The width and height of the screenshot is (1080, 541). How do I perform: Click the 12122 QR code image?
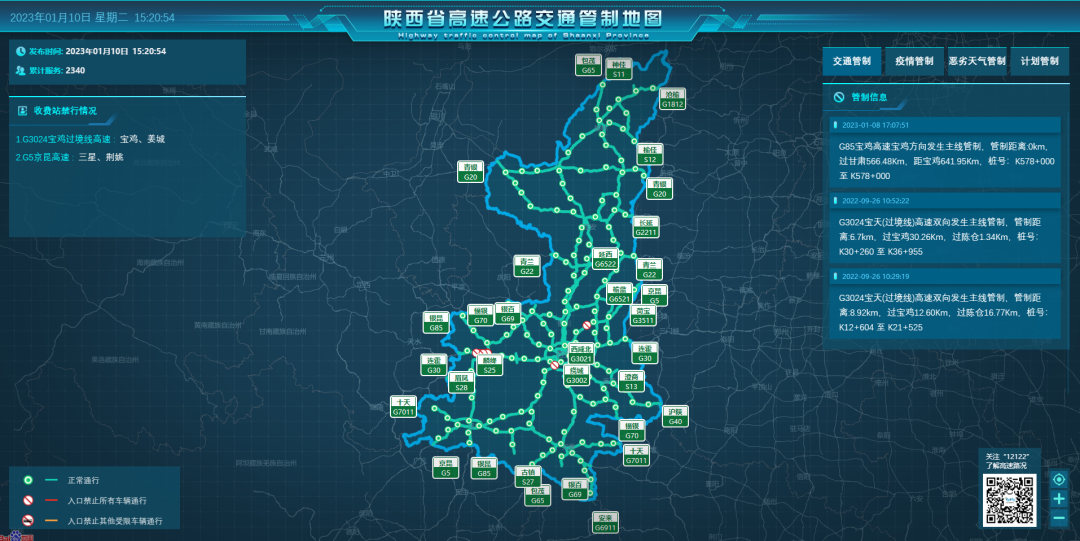tap(1008, 499)
